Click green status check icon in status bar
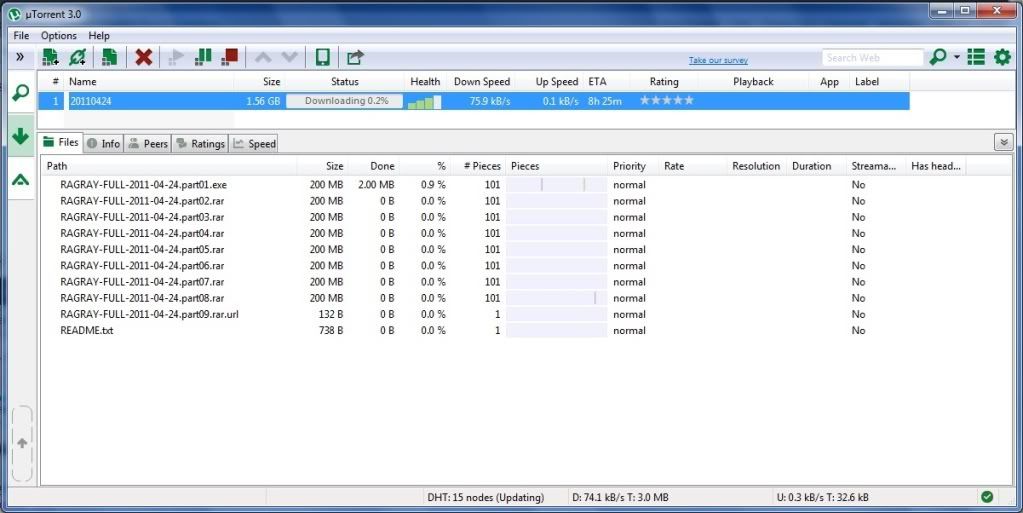Viewport: 1023px width, 513px height. (987, 497)
